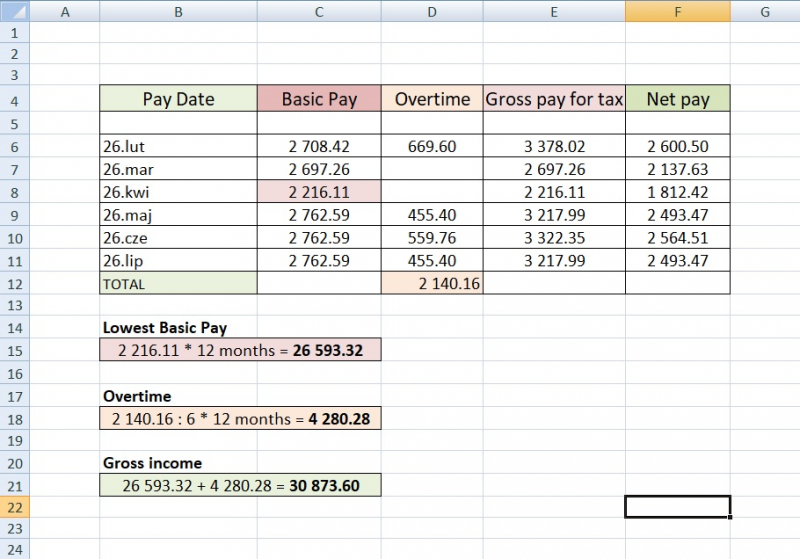Select row 12 header
The height and width of the screenshot is (559, 800).
(14, 283)
